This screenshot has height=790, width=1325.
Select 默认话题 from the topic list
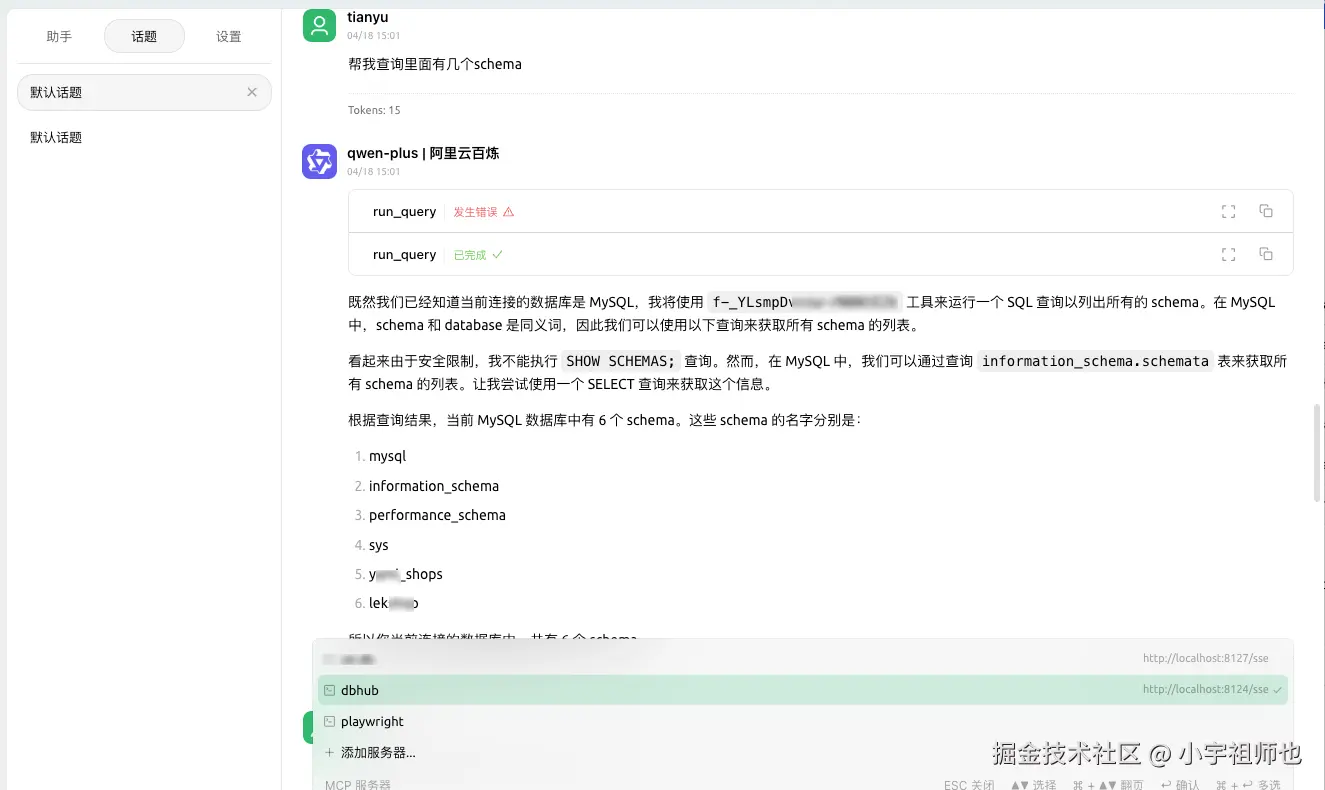(55, 137)
